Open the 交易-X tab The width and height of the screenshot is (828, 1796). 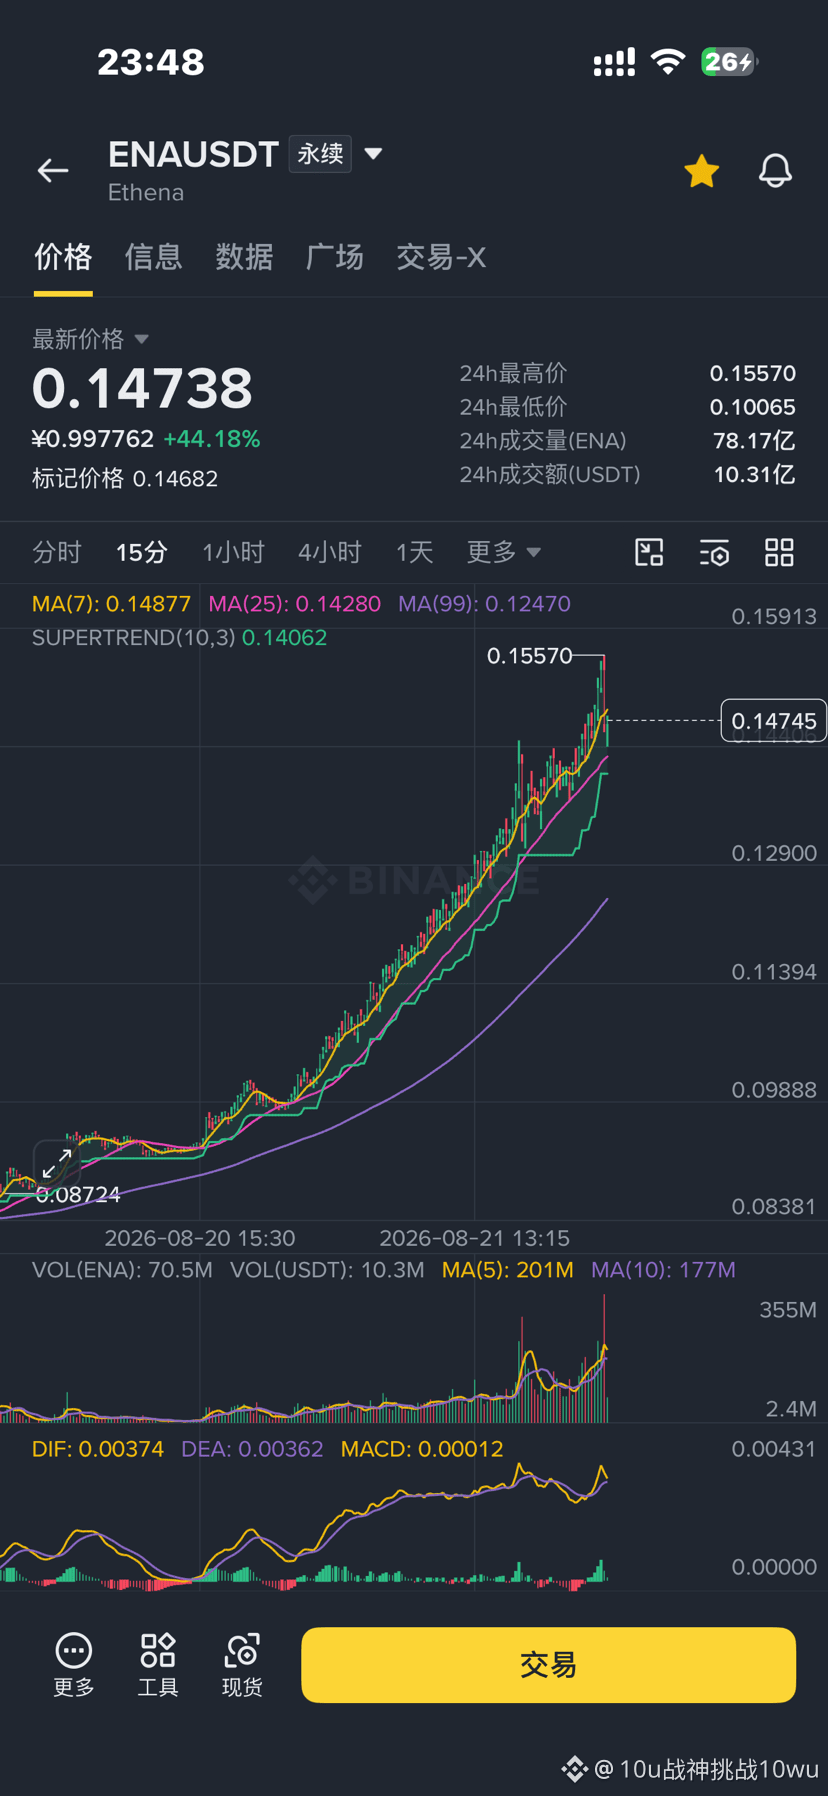441,257
